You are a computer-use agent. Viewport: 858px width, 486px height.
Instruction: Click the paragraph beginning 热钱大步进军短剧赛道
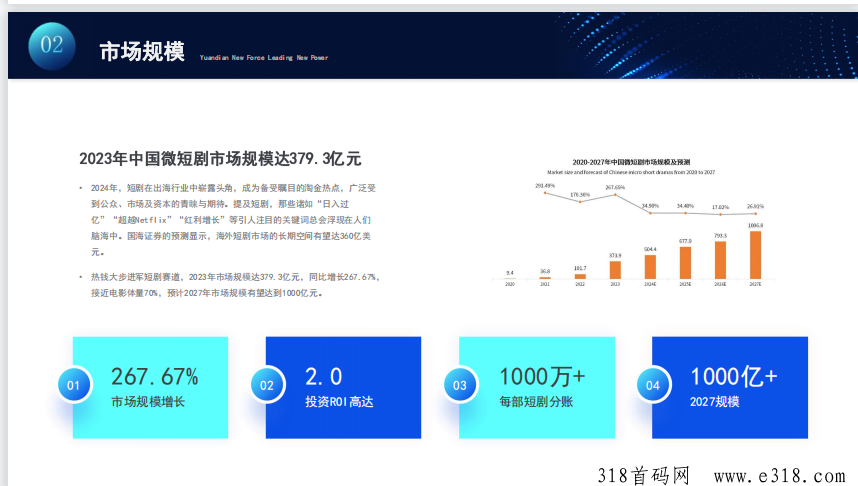click(235, 285)
